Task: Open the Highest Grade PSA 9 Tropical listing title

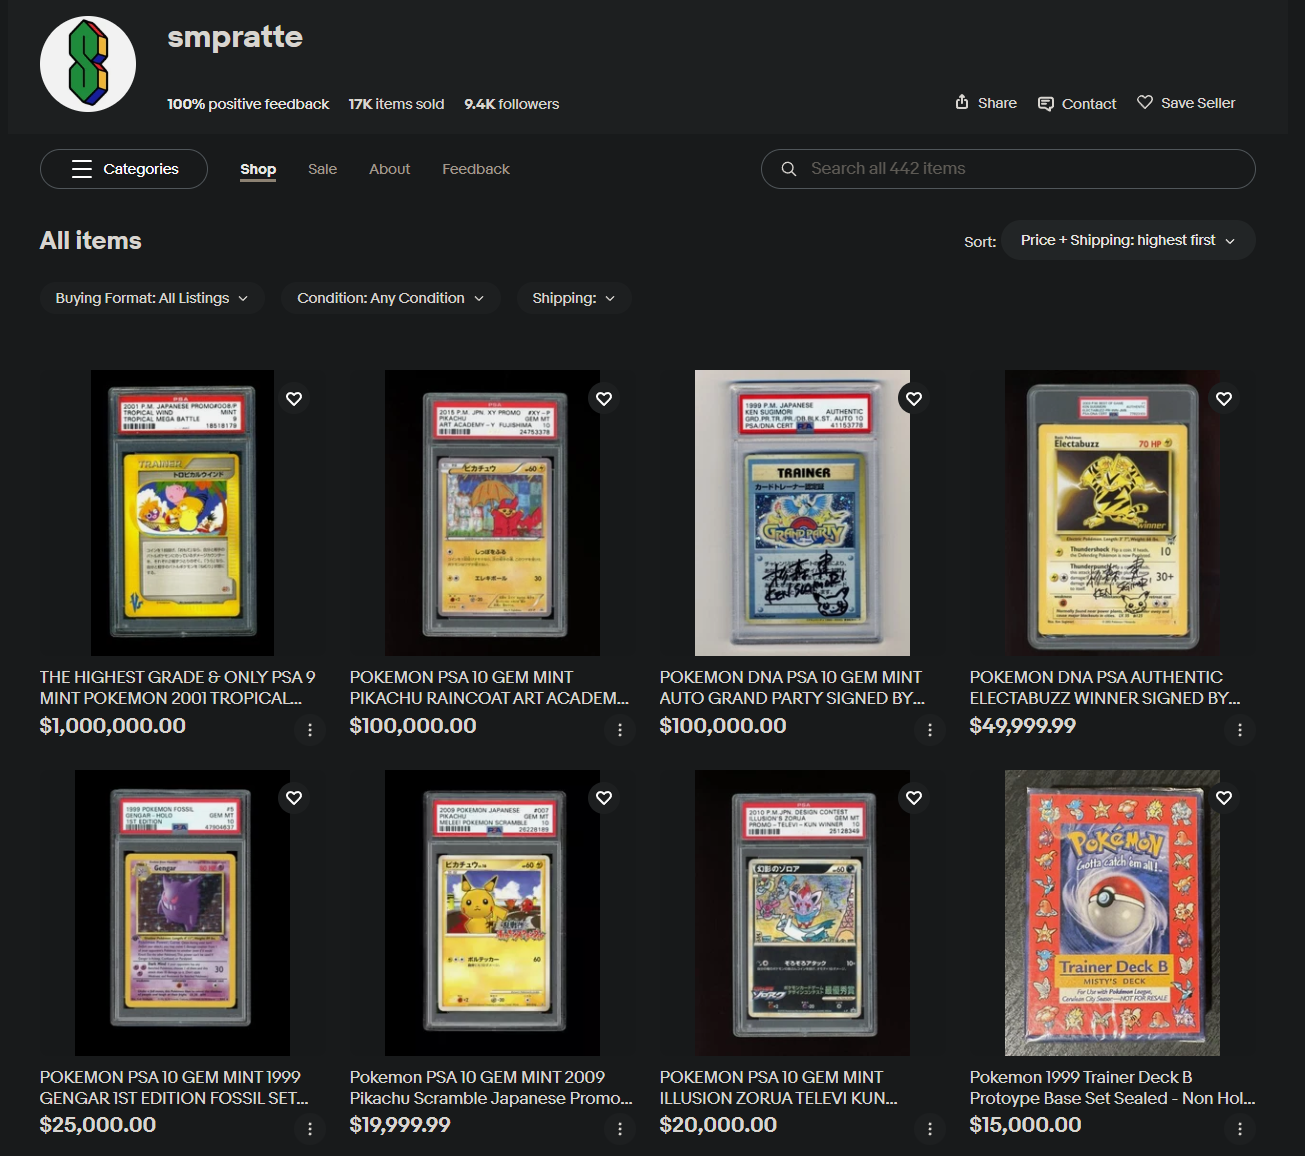Action: pos(178,688)
